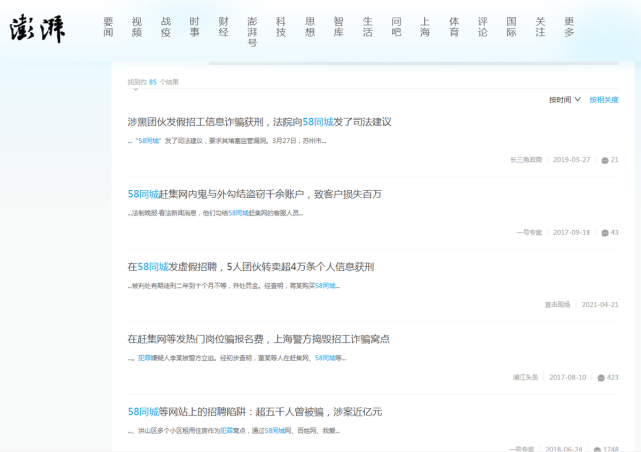
Task: Open the 生活 nav item
Action: pyautogui.click(x=368, y=27)
